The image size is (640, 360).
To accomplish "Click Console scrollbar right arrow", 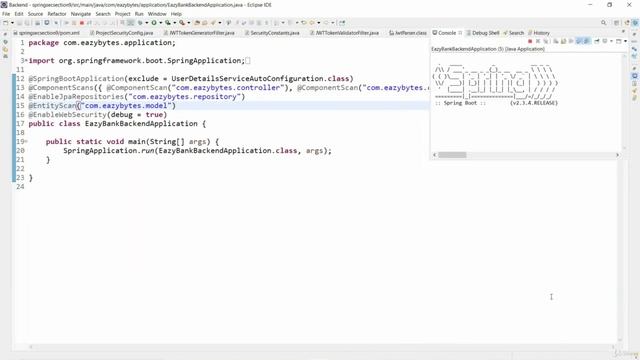I will (x=617, y=155).
